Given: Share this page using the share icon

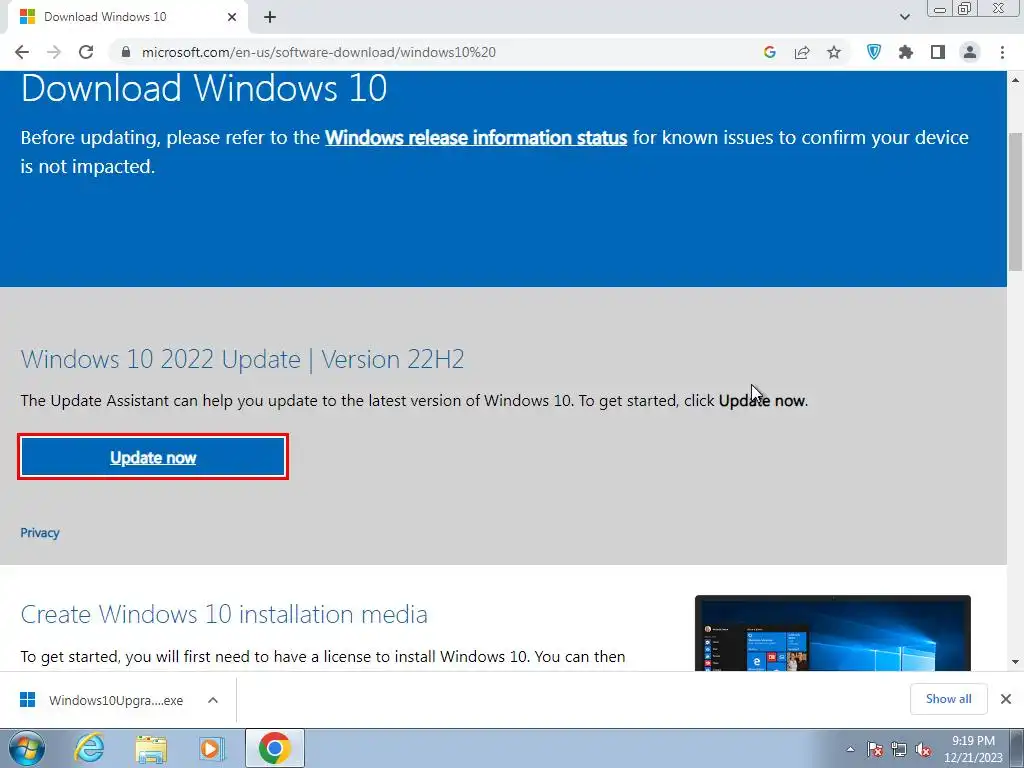Looking at the screenshot, I should 802,52.
